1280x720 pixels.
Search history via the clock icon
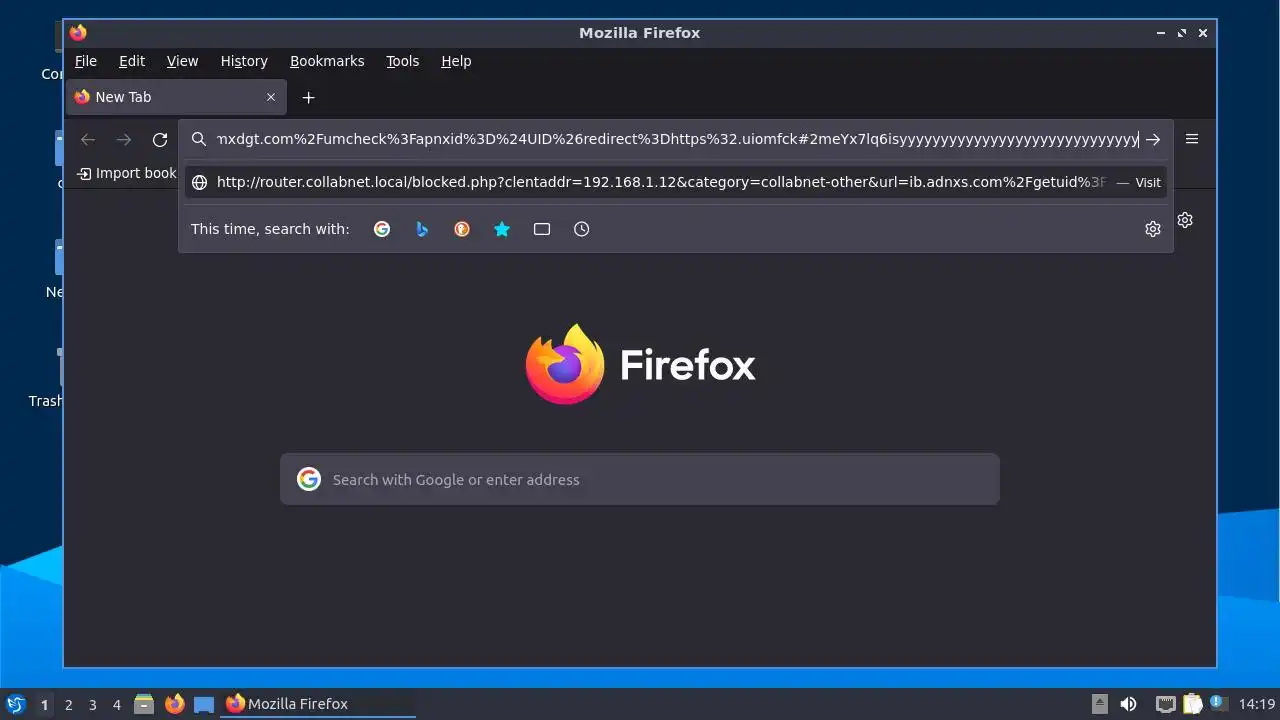point(582,229)
